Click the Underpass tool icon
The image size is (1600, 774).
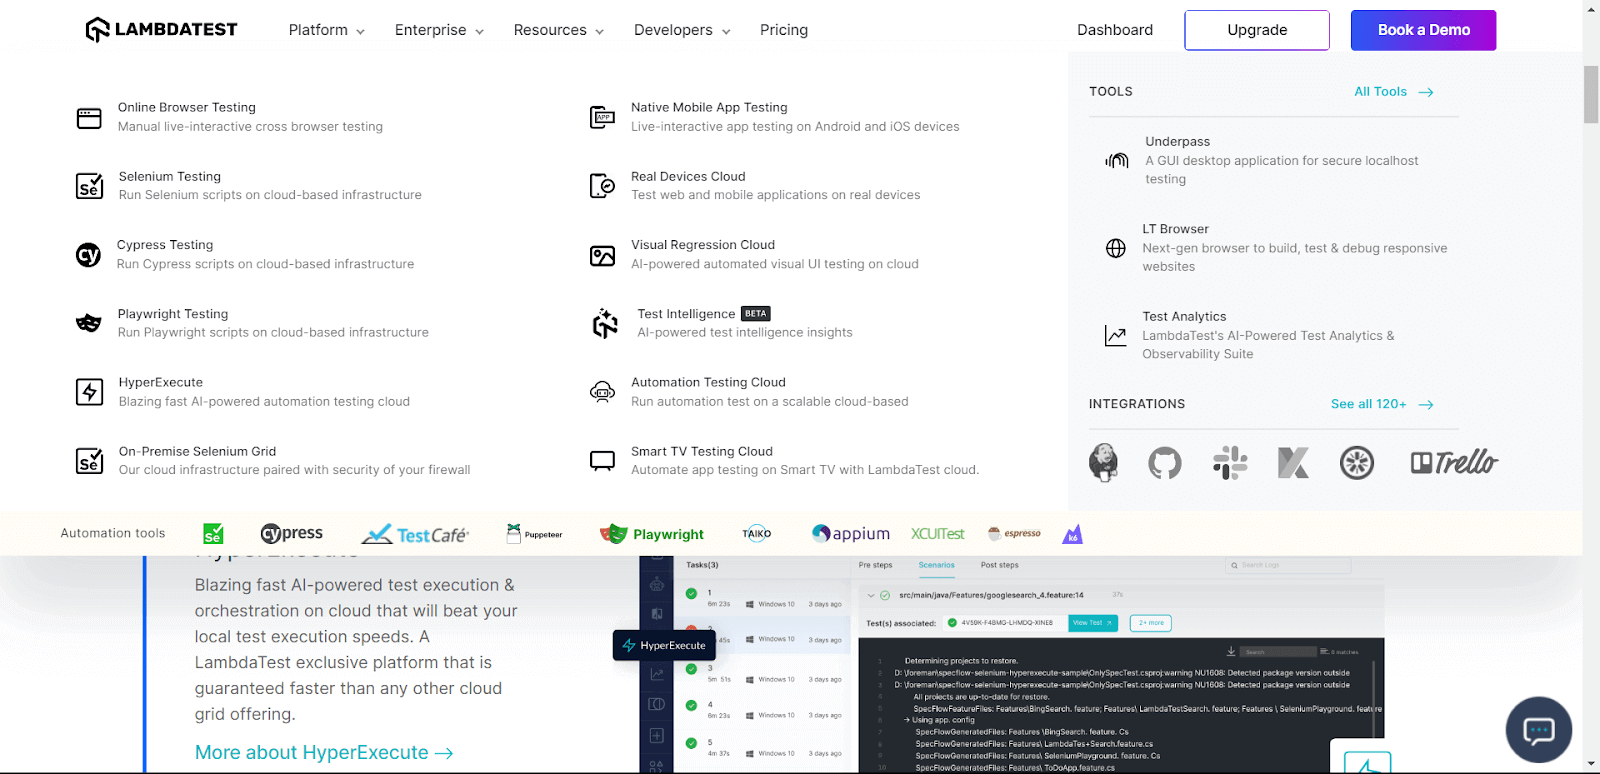click(x=1116, y=160)
